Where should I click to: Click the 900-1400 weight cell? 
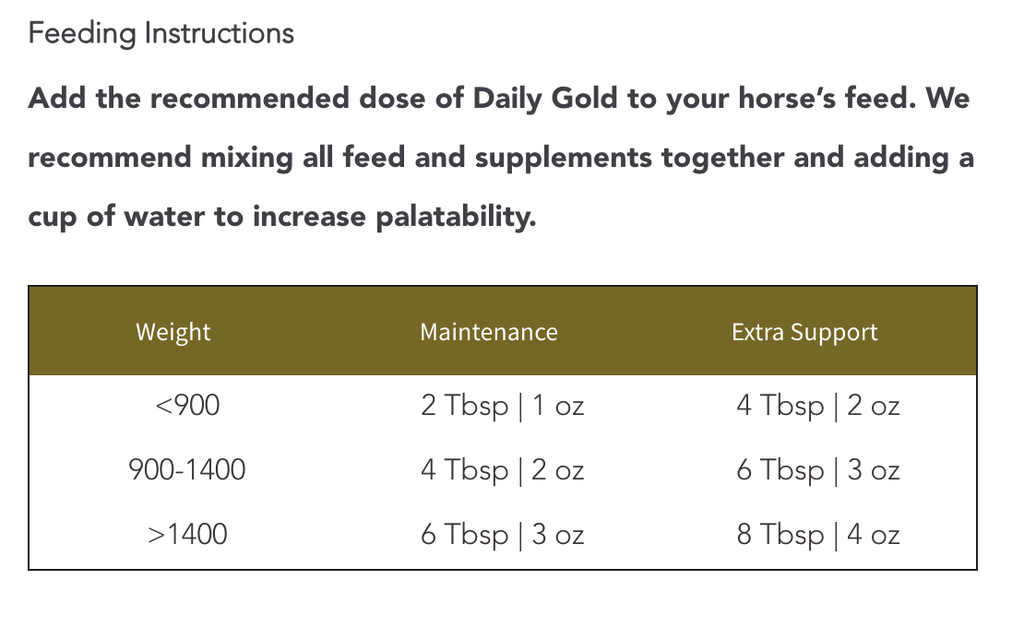[187, 470]
